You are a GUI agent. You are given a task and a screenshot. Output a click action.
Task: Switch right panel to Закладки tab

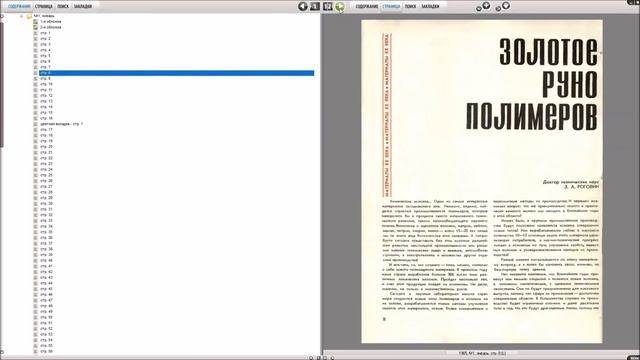point(430,6)
